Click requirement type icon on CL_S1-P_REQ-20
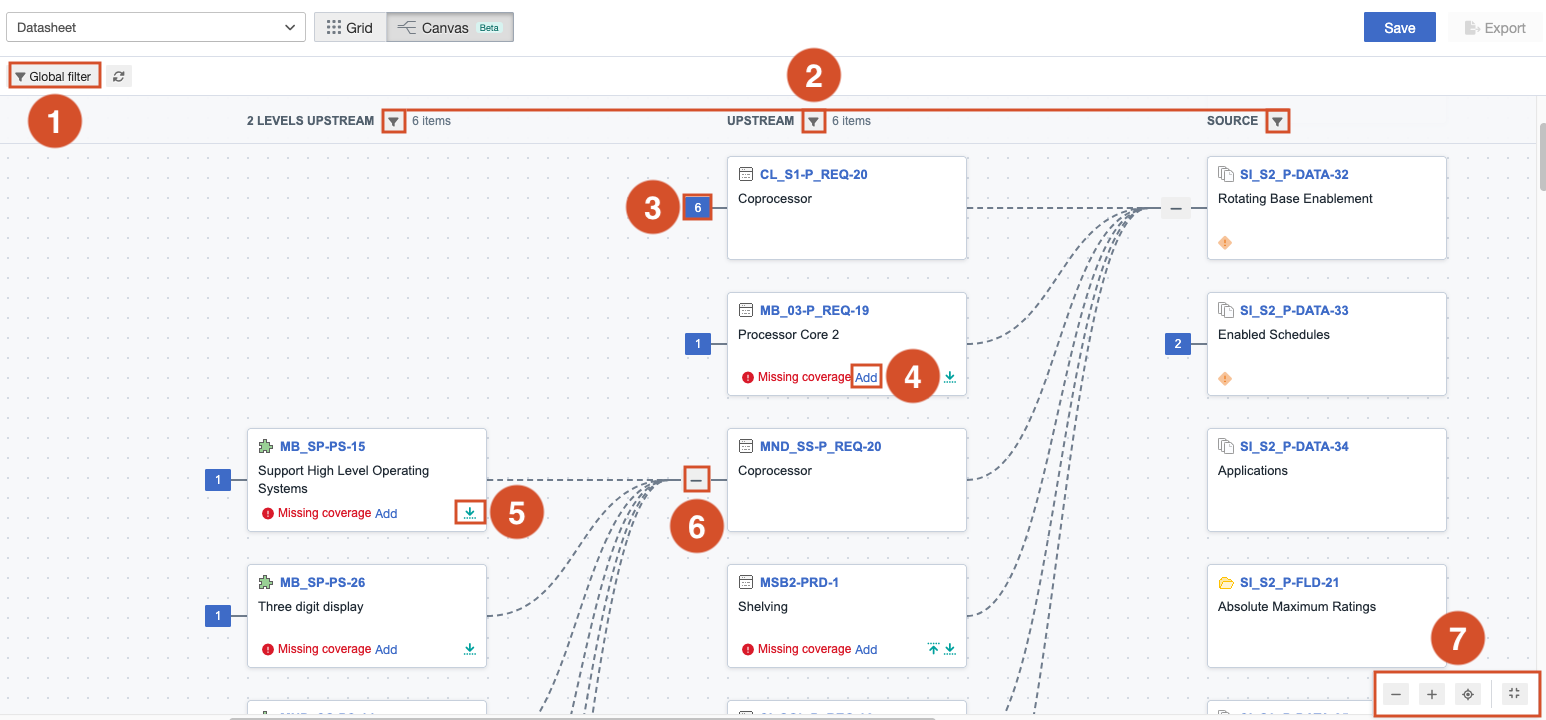 [746, 174]
